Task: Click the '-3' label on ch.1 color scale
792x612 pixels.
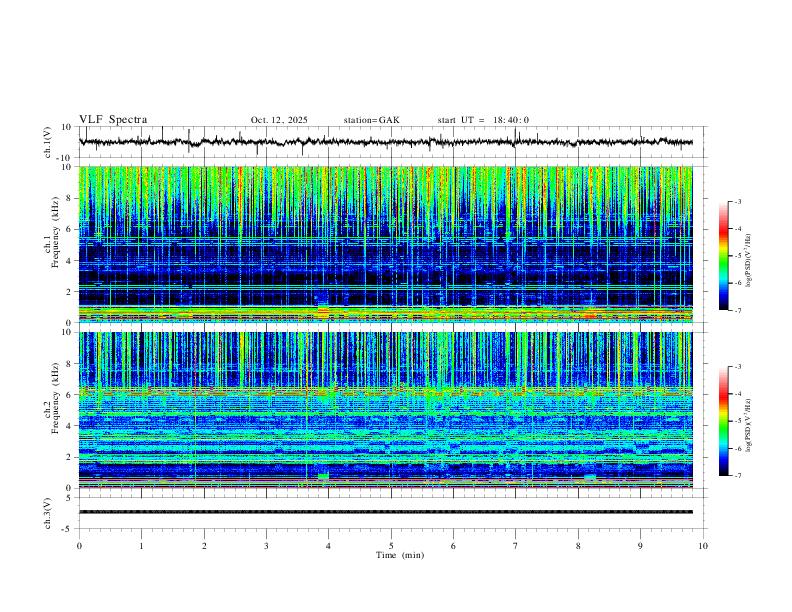Action: coord(738,201)
